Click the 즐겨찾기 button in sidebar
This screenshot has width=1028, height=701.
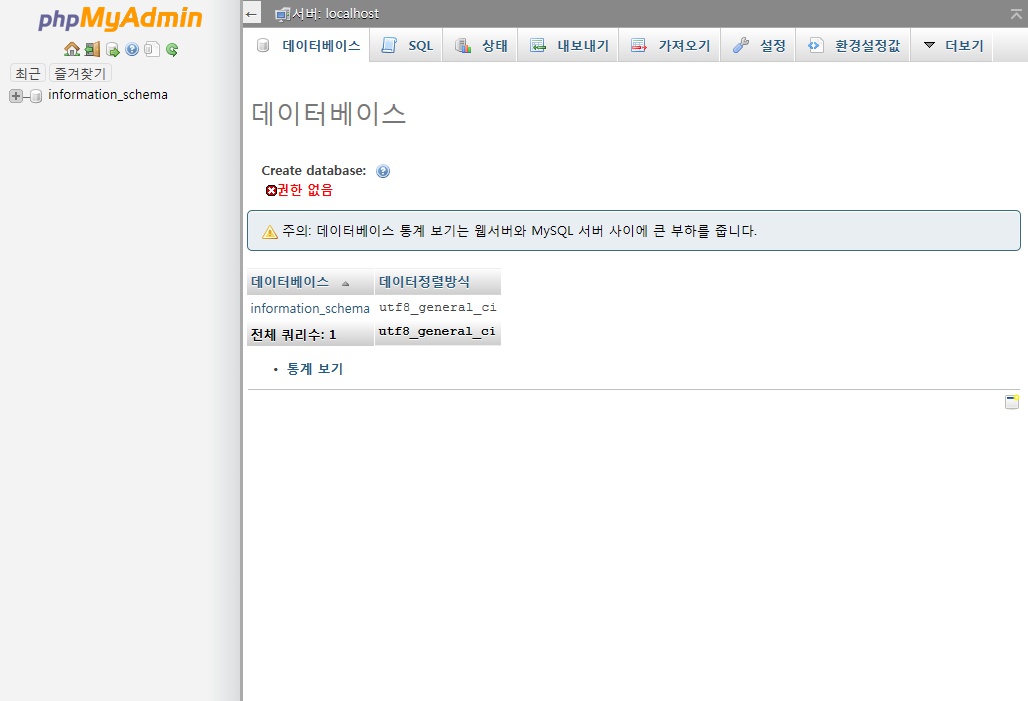point(81,73)
